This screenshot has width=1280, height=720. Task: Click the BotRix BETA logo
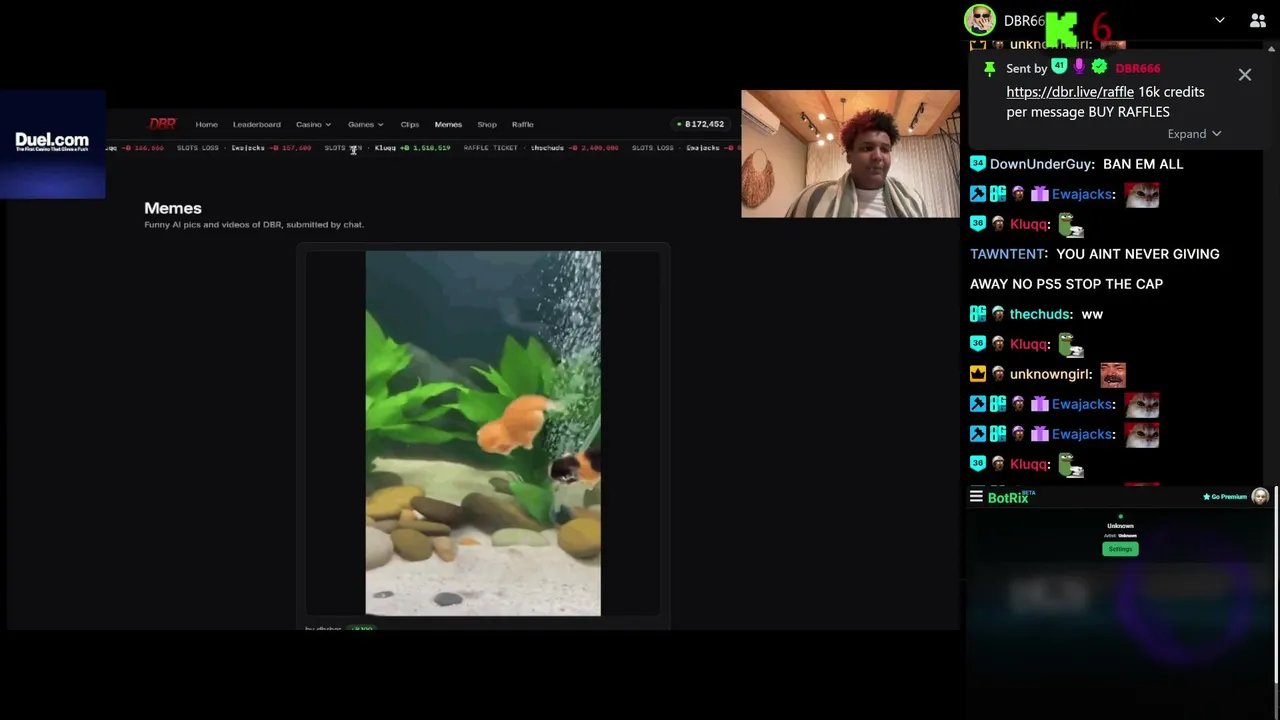(x=1011, y=497)
